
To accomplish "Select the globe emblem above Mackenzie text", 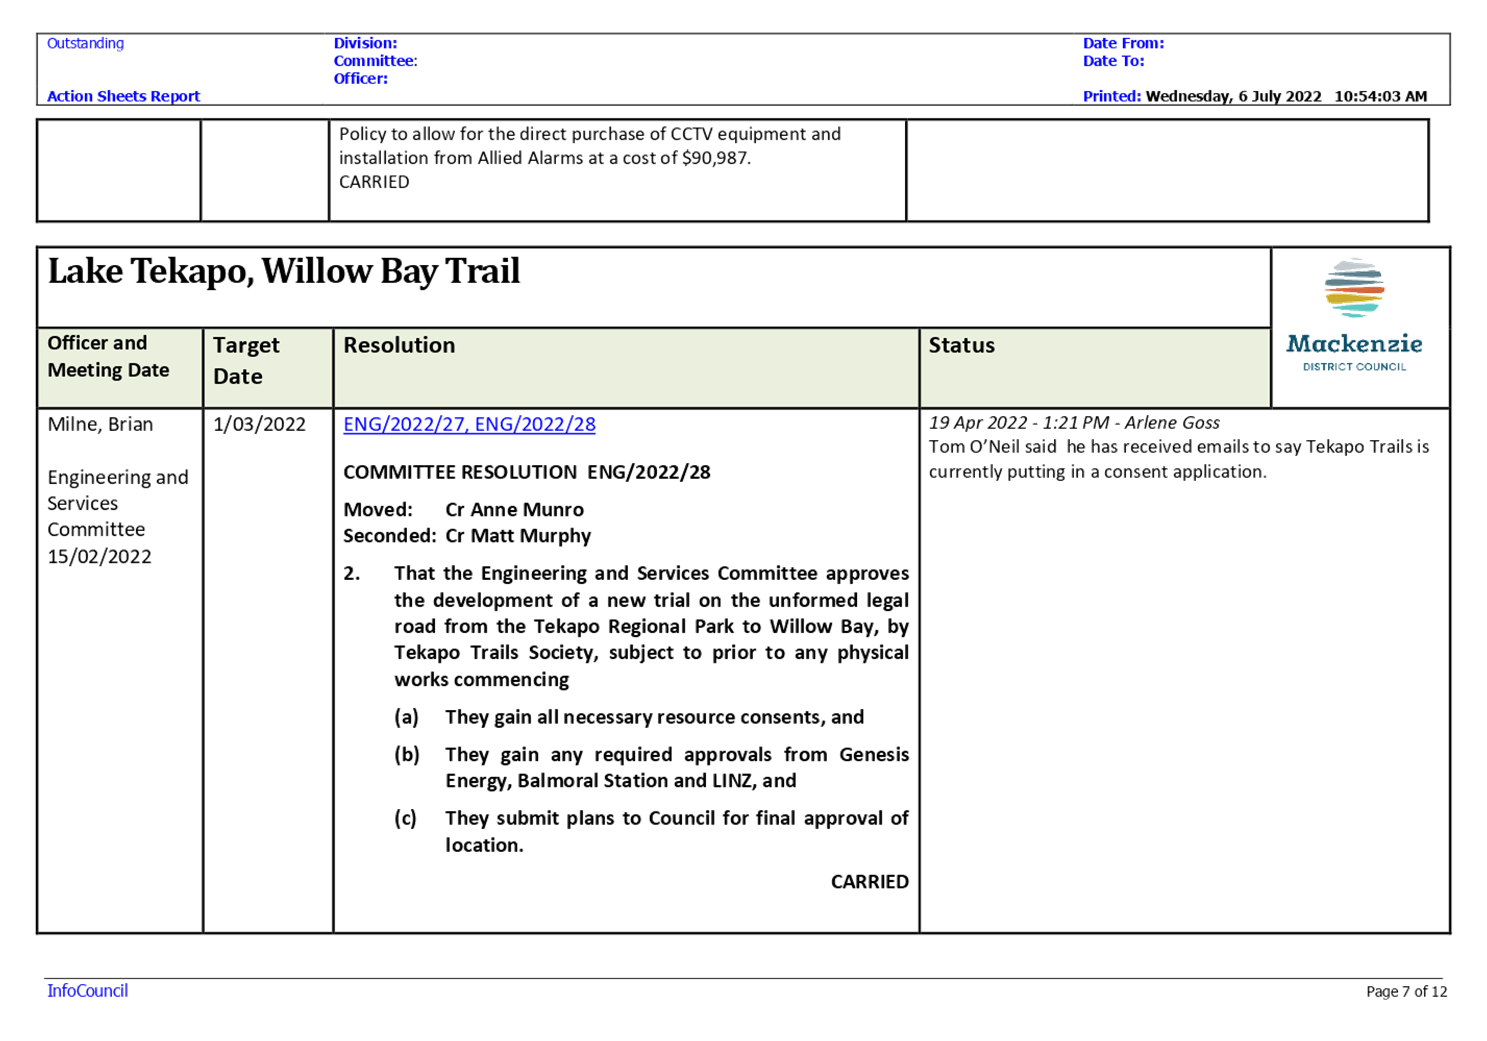I will [1356, 288].
